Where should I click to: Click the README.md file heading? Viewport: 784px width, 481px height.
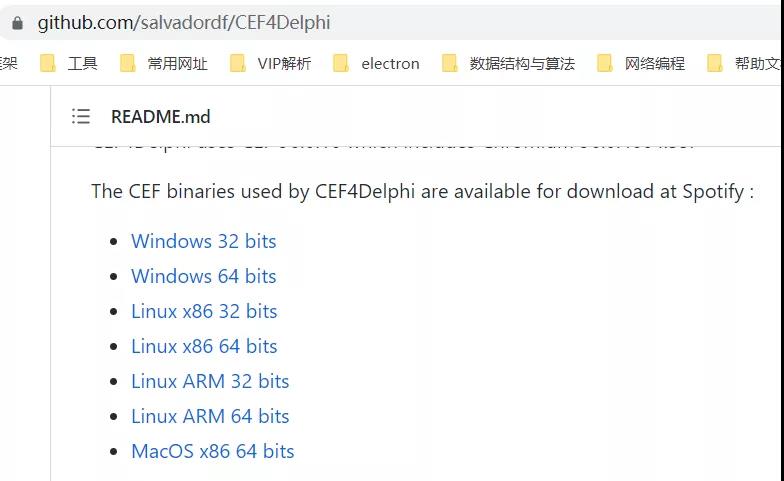160,116
